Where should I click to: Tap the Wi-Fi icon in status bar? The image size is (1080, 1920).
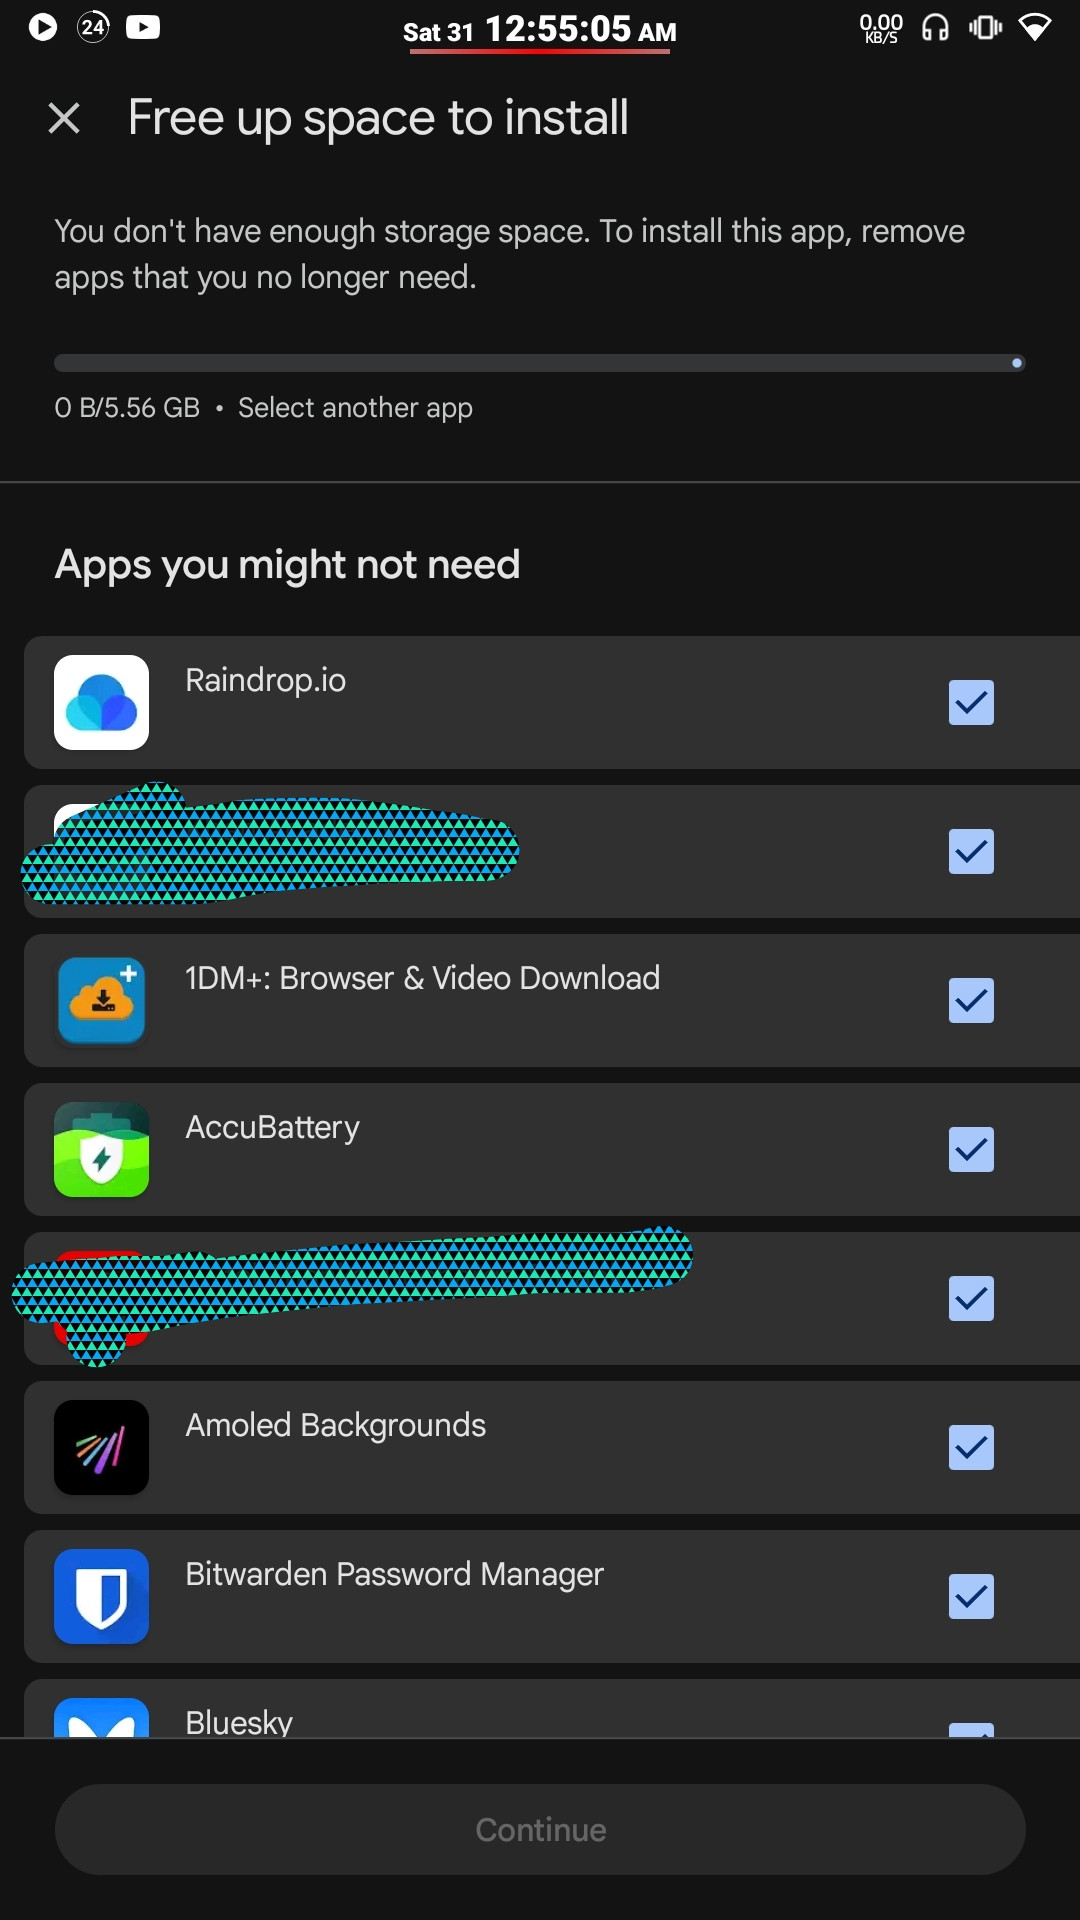coord(1035,27)
